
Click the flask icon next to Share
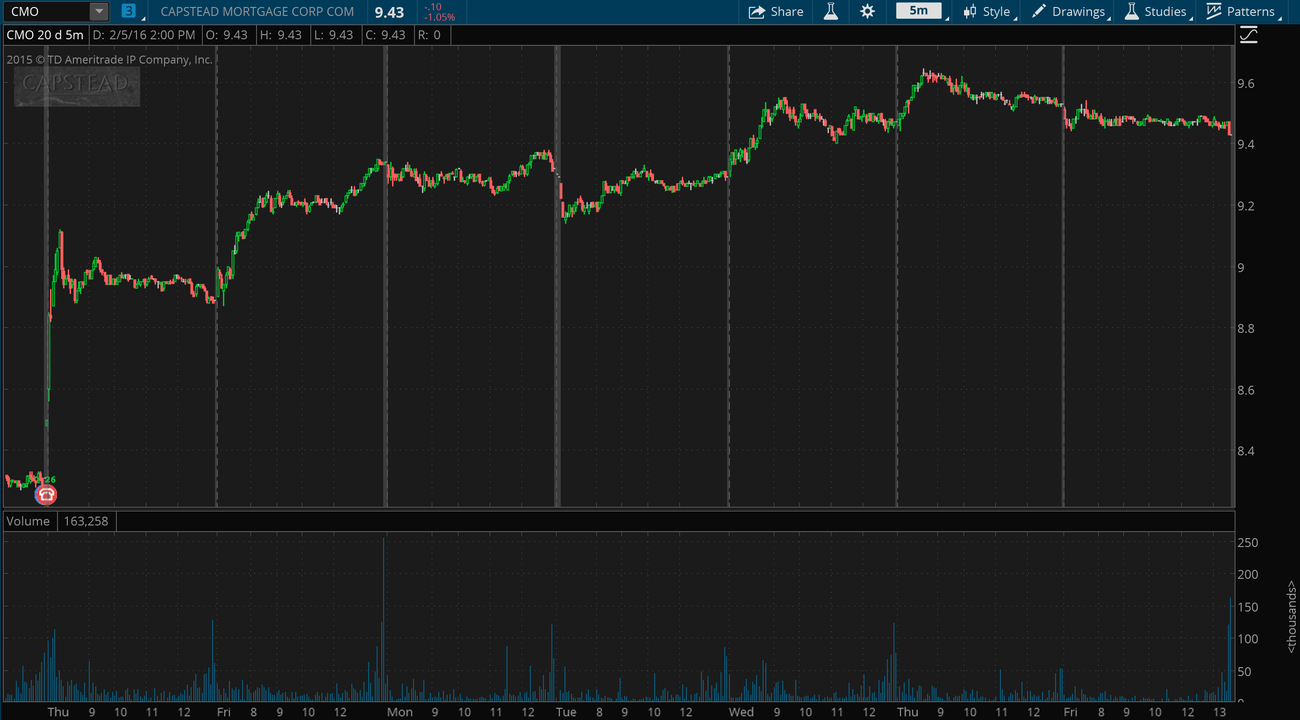click(x=830, y=12)
